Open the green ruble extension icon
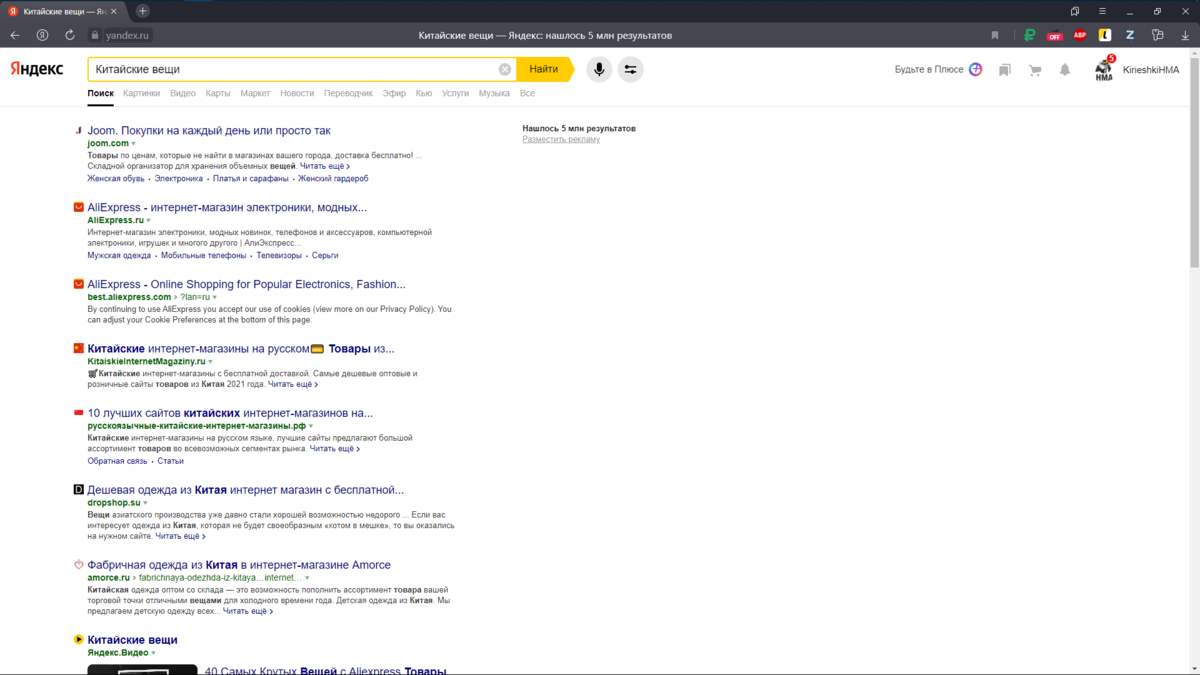Screen dimensions: 1200x675 click(x=1029, y=35)
